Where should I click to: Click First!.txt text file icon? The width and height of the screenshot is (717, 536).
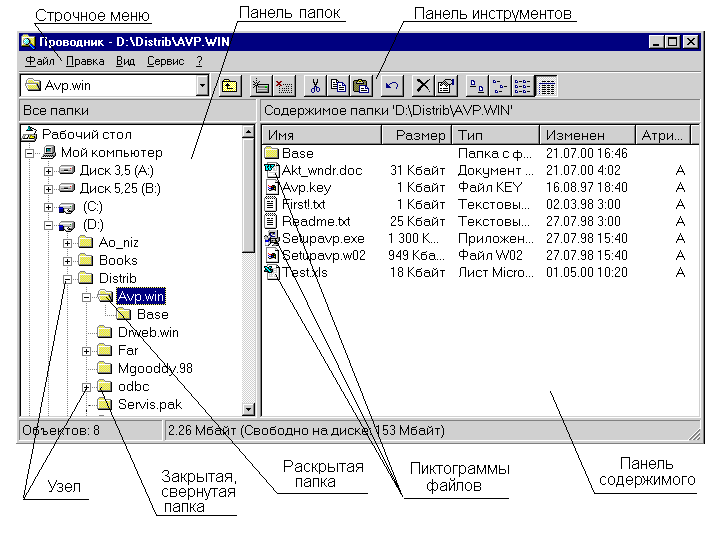coord(271,204)
